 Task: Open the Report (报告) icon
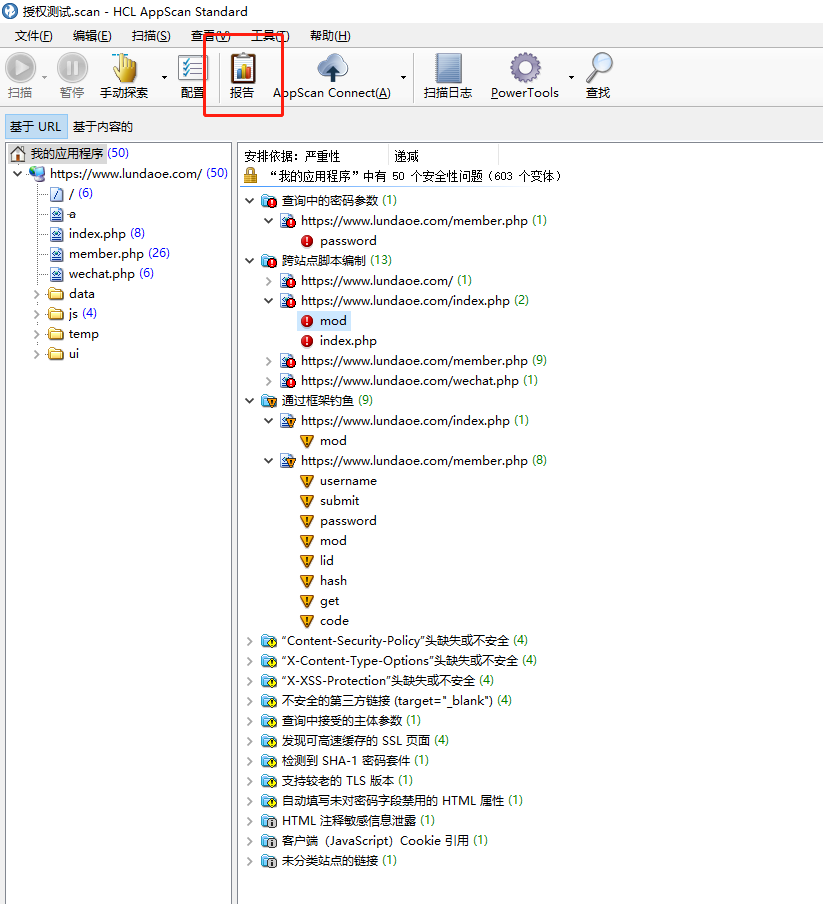(242, 68)
